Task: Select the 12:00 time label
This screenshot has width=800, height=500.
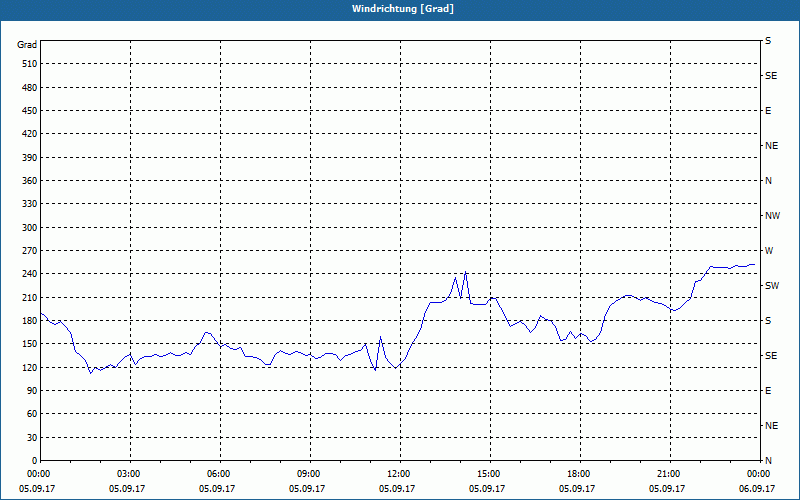Action: [401, 474]
